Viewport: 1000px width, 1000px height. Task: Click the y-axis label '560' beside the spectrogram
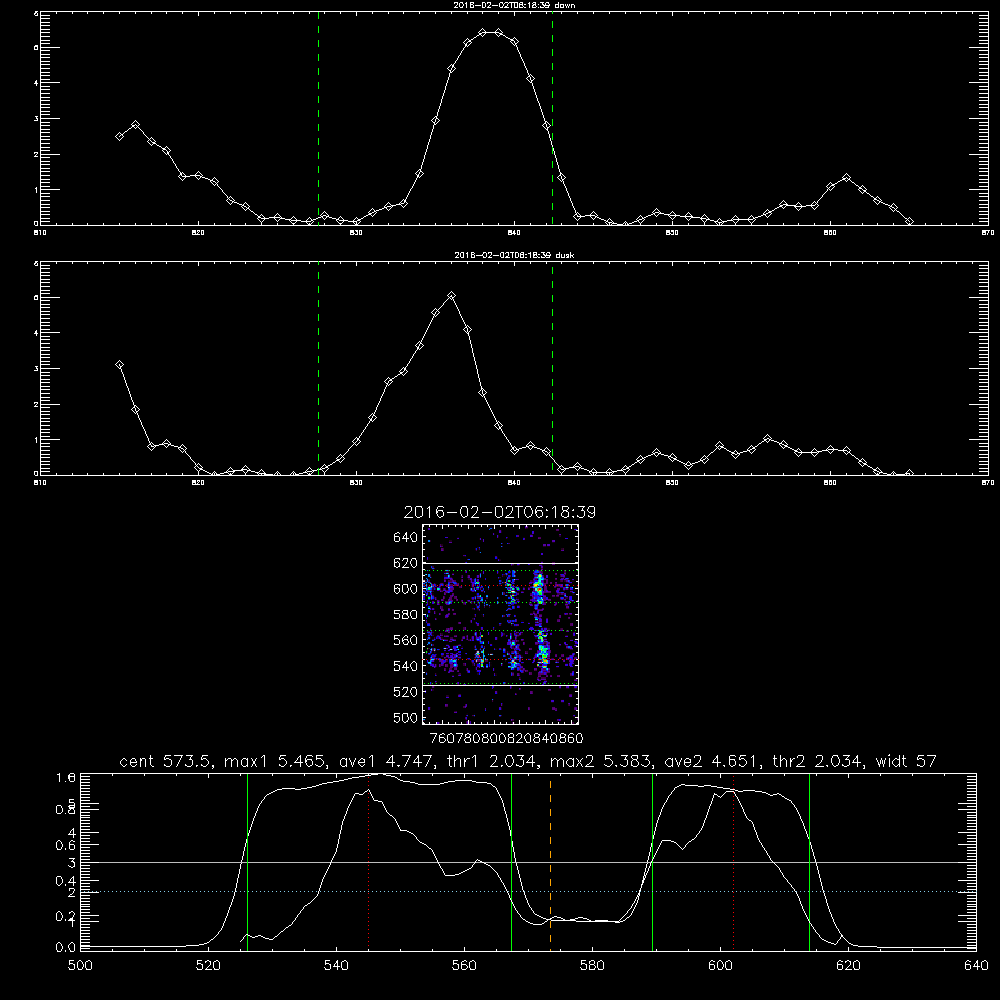click(405, 640)
